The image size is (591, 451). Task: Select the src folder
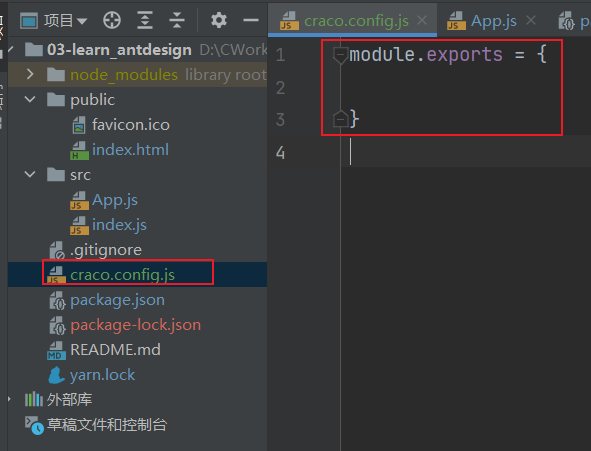tap(80, 175)
